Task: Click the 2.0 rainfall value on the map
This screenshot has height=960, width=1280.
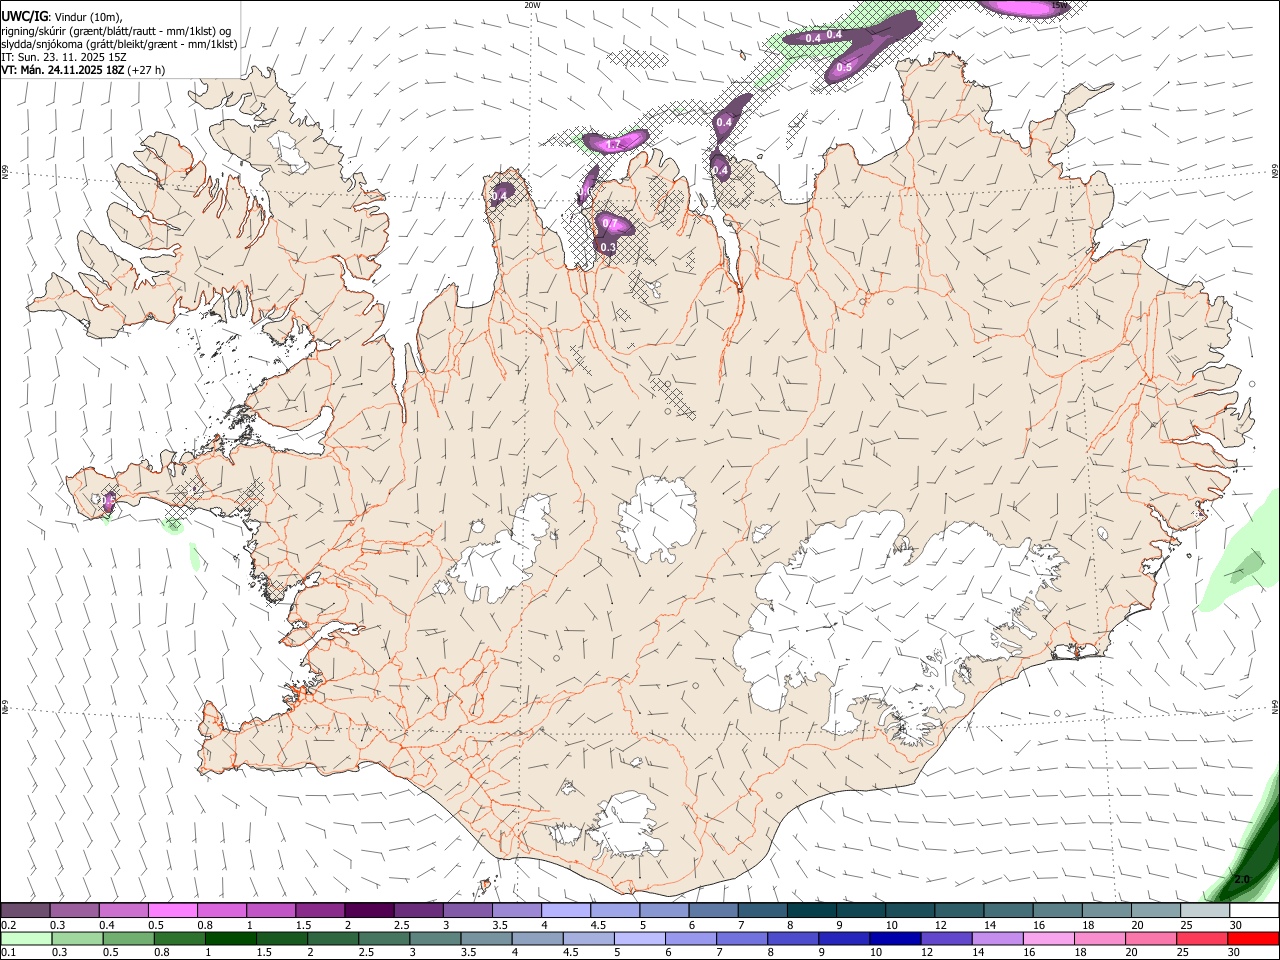Action: pos(1242,879)
